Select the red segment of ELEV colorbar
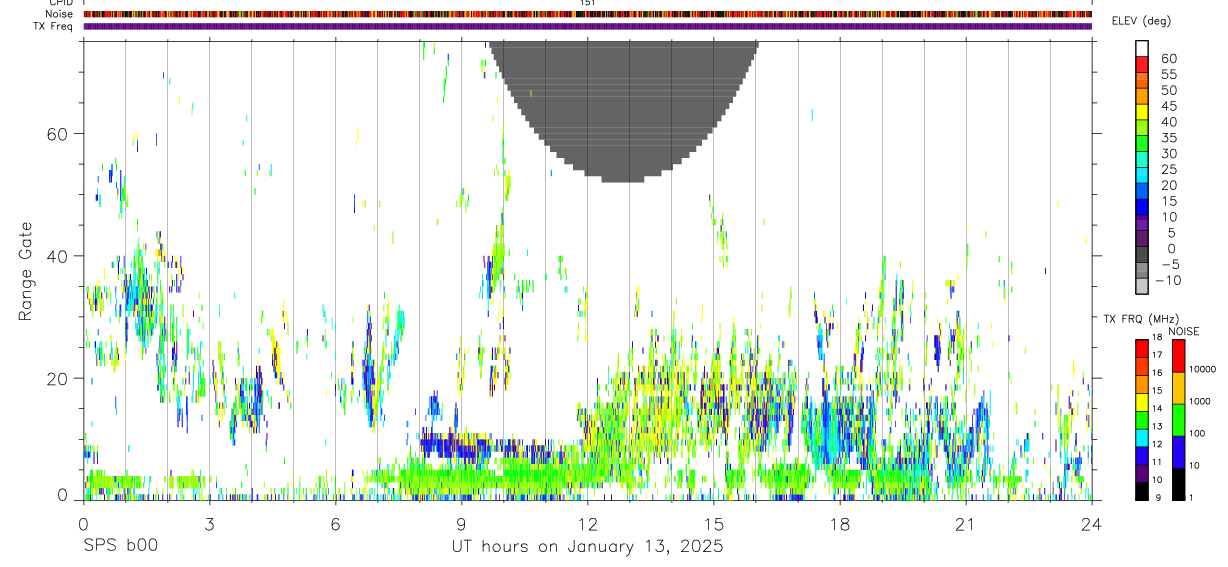The height and width of the screenshot is (567, 1228). pos(1143,64)
